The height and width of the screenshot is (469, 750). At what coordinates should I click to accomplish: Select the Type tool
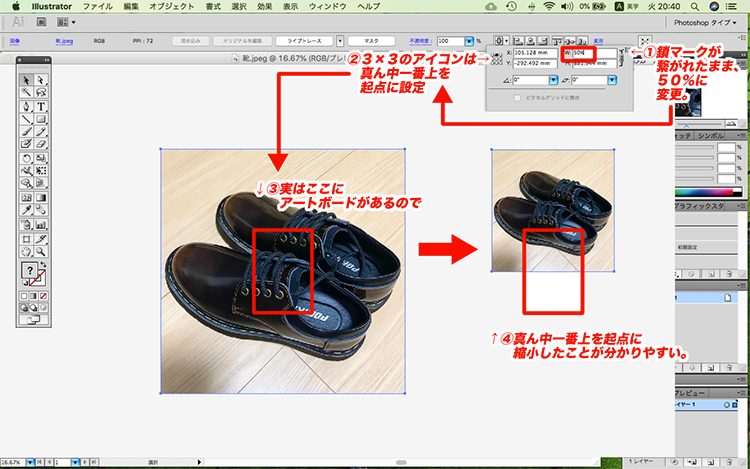42,106
